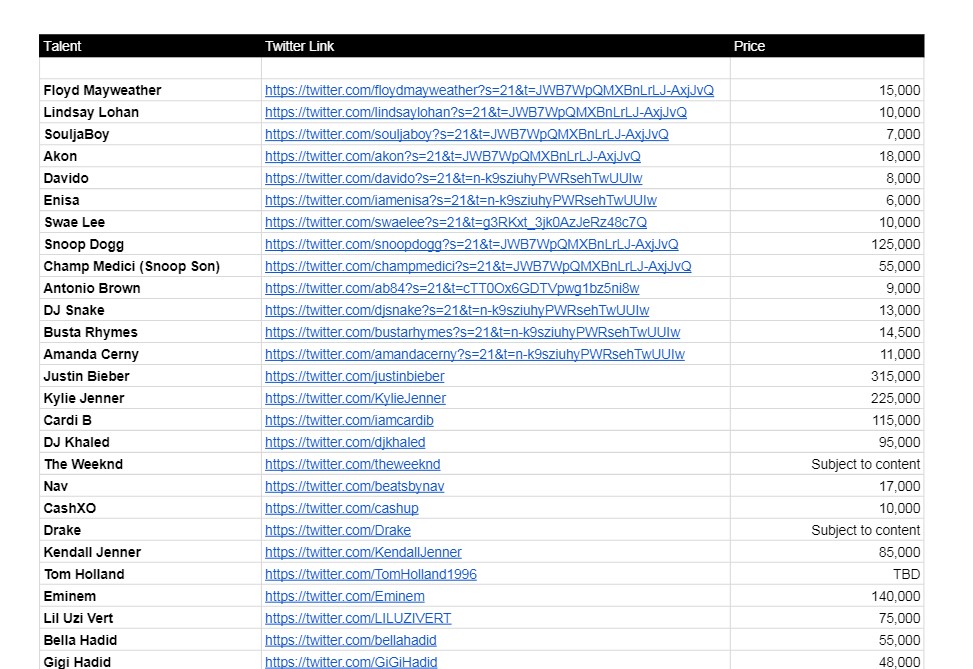Visit the bellahadid Twitter link
The height and width of the screenshot is (669, 973).
click(351, 641)
